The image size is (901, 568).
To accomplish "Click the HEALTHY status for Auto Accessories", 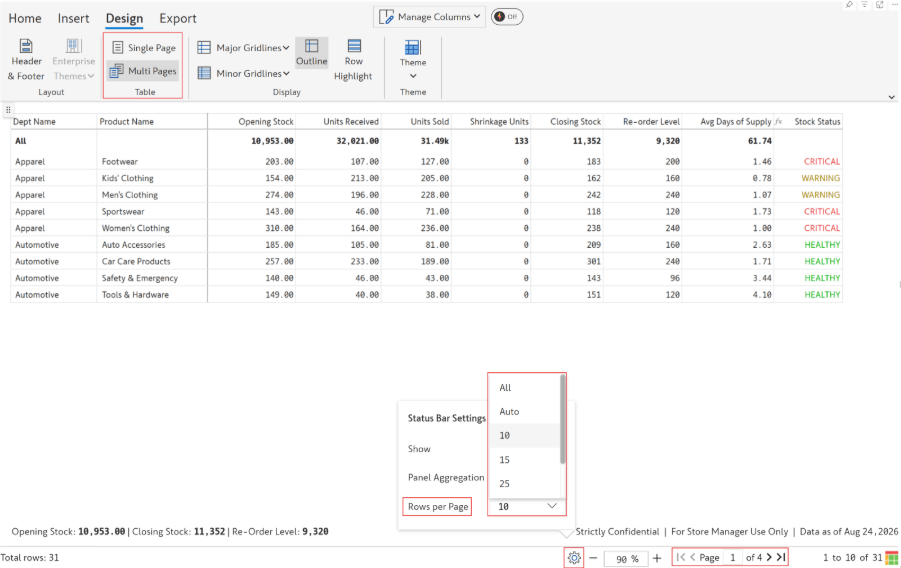I will point(822,245).
